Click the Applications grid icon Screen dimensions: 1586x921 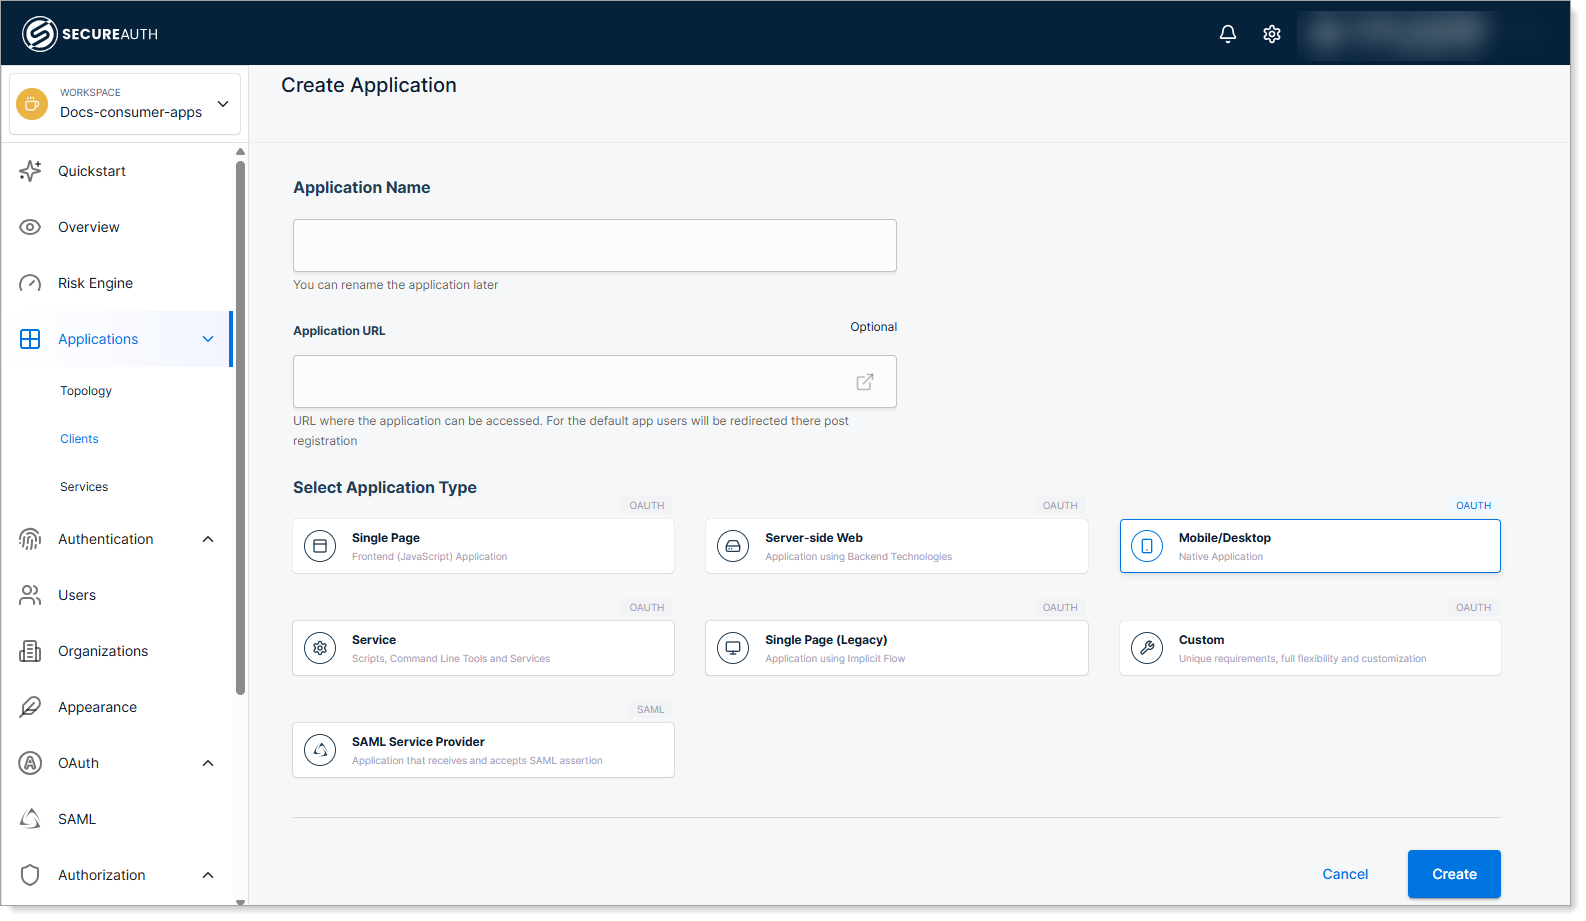(30, 339)
